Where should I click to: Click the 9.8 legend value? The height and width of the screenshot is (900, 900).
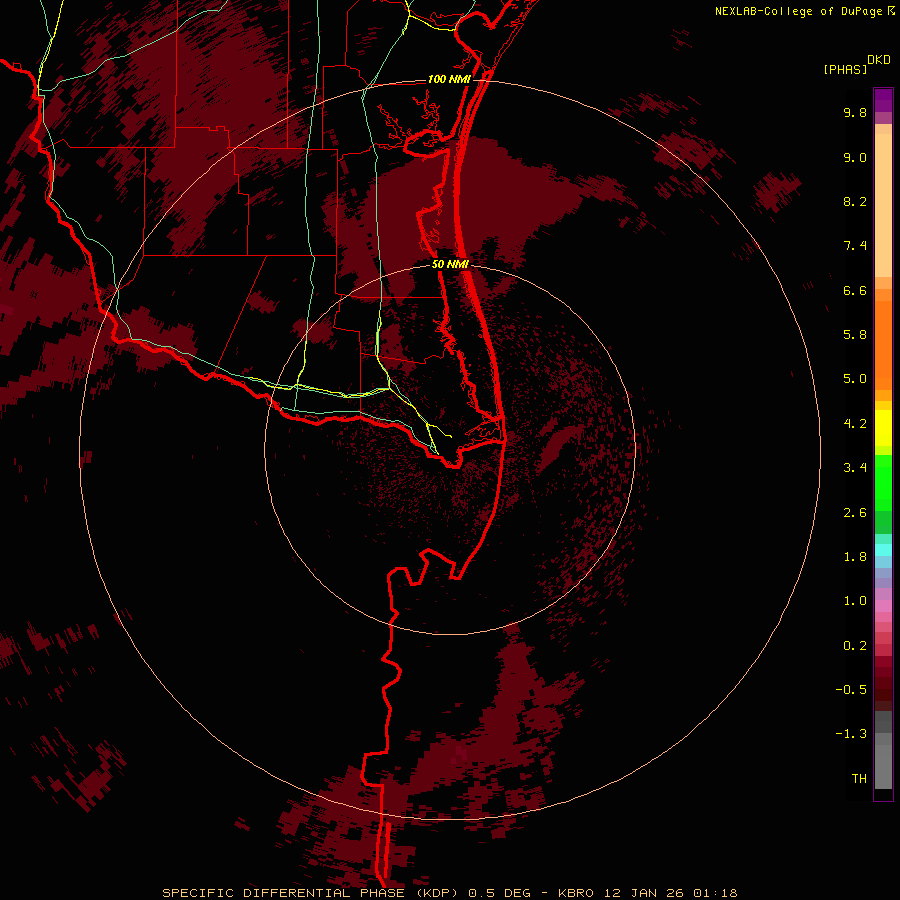[855, 112]
